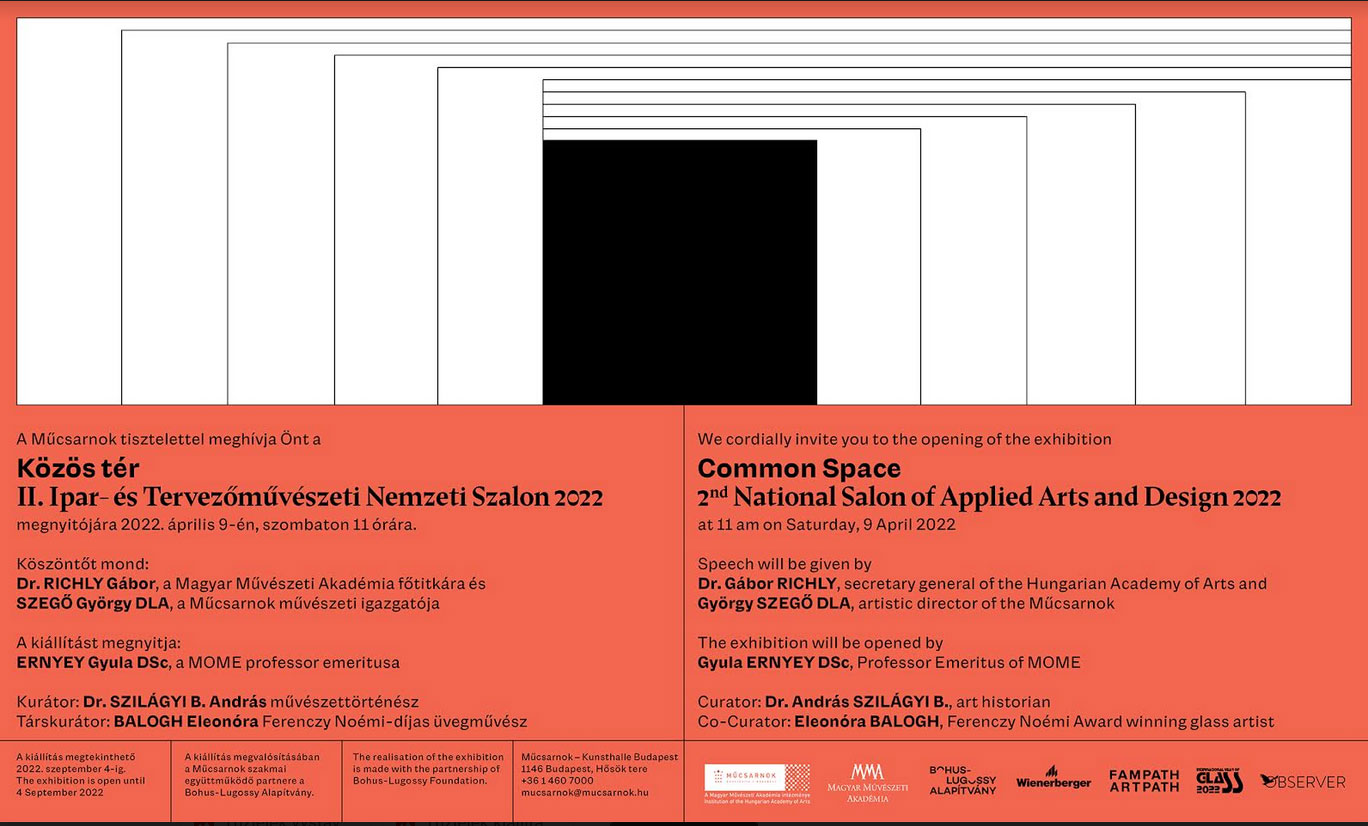The height and width of the screenshot is (826, 1368).
Task: Select the name 'ERNYEY Gyula DSc'
Action: click(x=92, y=662)
